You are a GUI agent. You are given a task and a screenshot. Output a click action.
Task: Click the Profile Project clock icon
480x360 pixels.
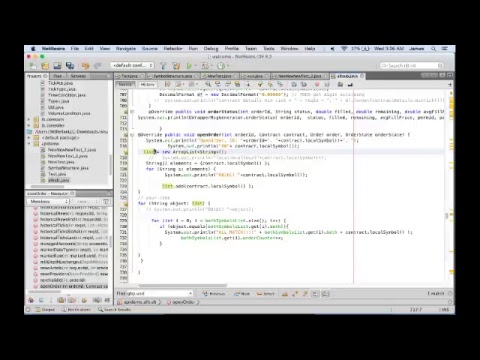point(220,66)
